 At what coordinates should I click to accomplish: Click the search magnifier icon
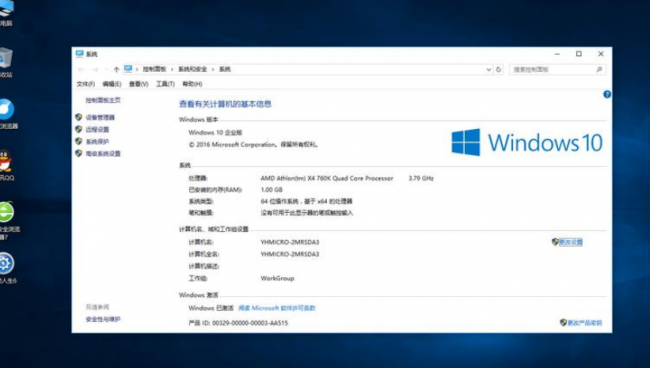pos(599,70)
